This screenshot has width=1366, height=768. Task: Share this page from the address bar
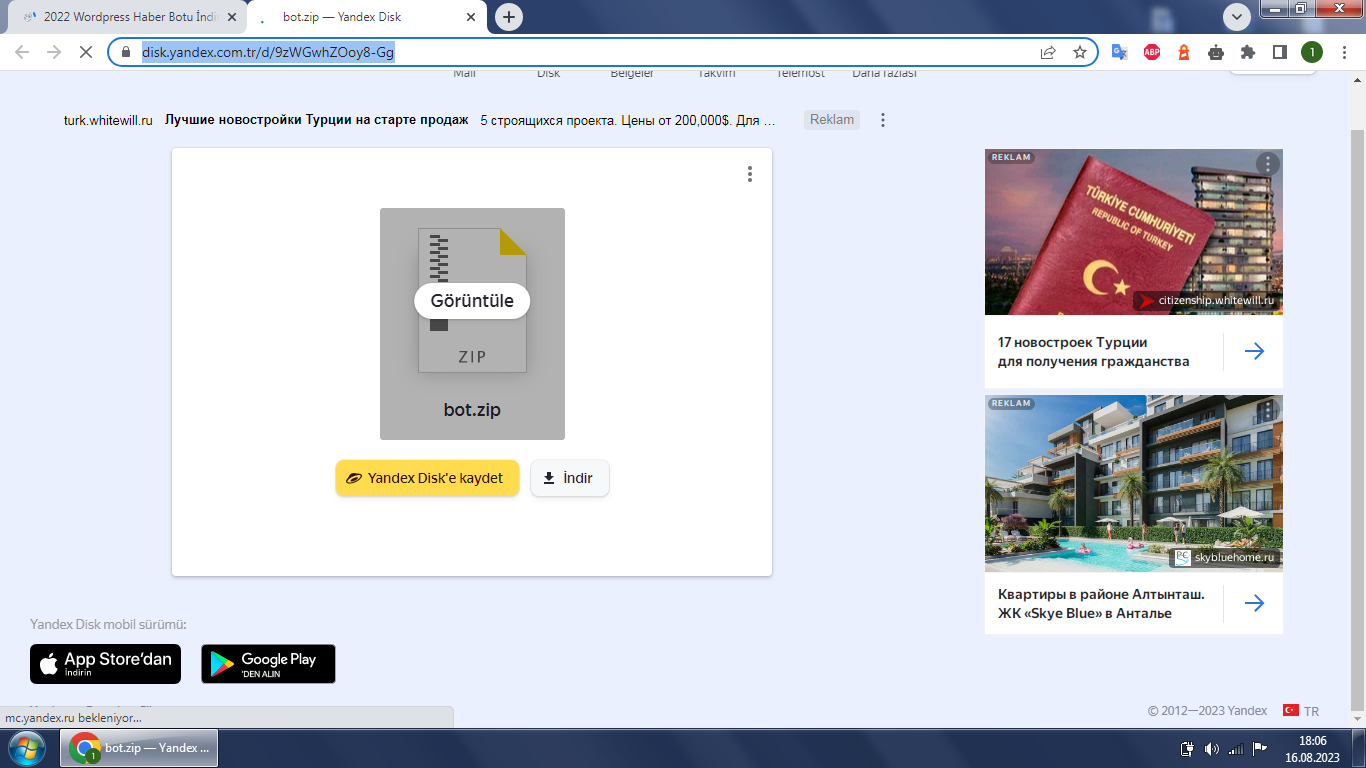1048,52
